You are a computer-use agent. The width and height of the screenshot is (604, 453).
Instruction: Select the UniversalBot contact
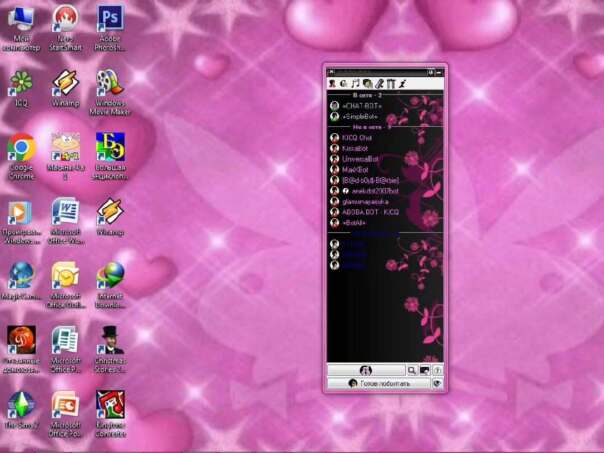click(360, 159)
